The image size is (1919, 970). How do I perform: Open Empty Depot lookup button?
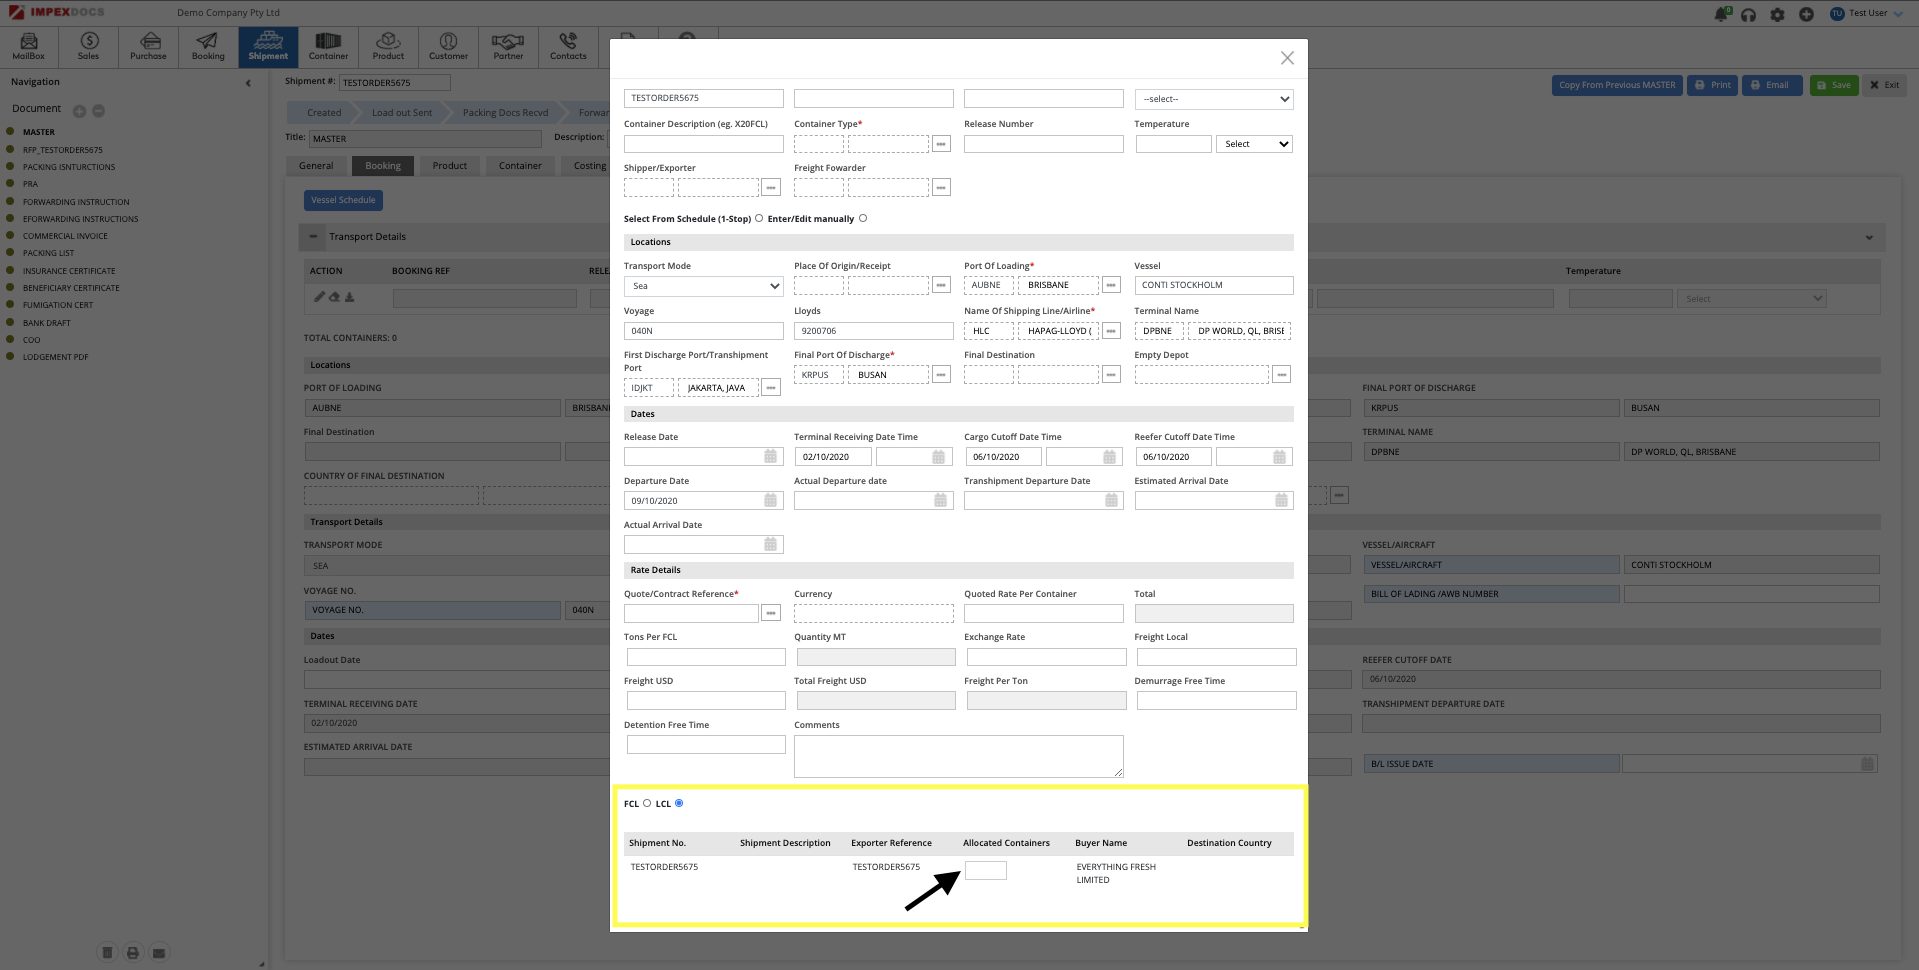[x=1281, y=374]
